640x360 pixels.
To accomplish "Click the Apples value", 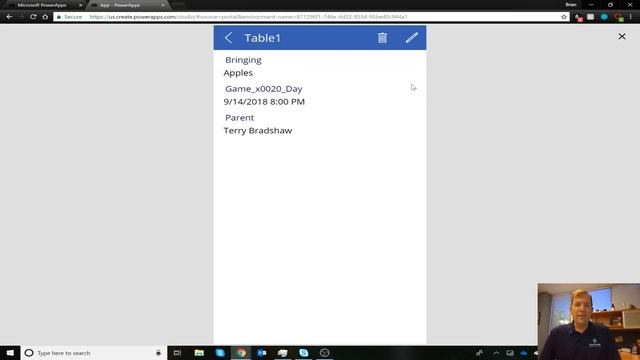I will pos(238,73).
